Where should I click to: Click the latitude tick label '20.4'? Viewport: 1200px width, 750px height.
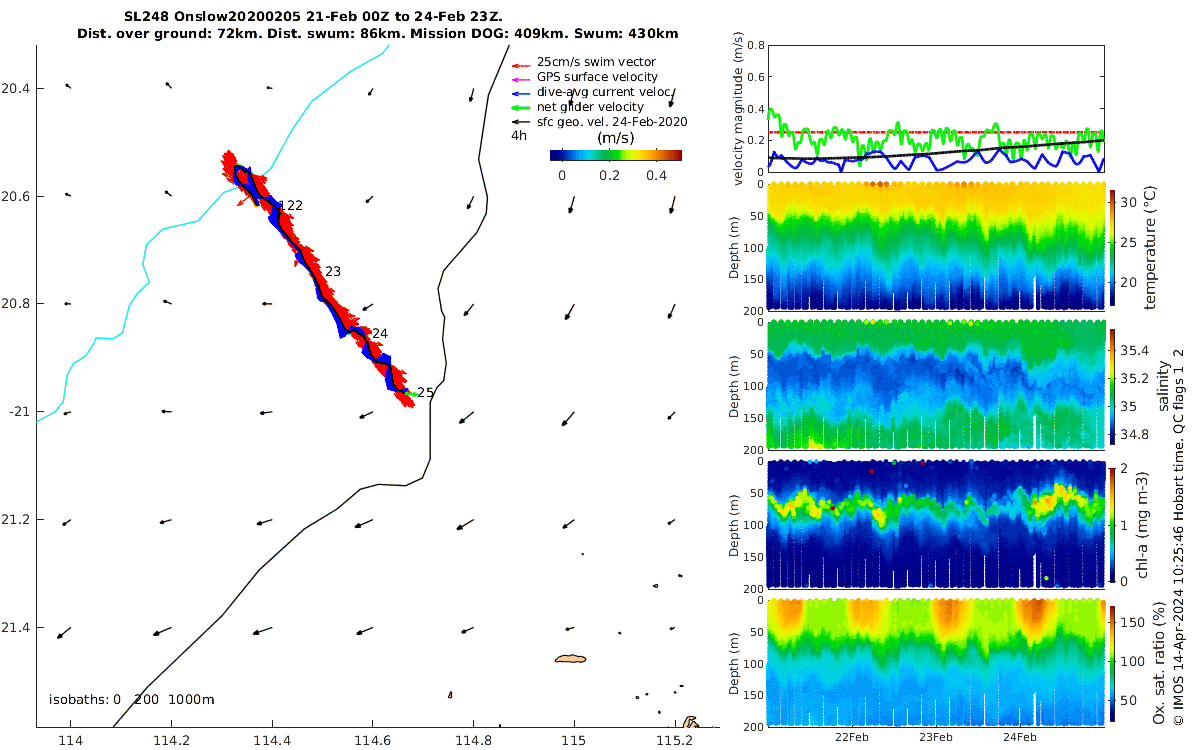pos(15,89)
